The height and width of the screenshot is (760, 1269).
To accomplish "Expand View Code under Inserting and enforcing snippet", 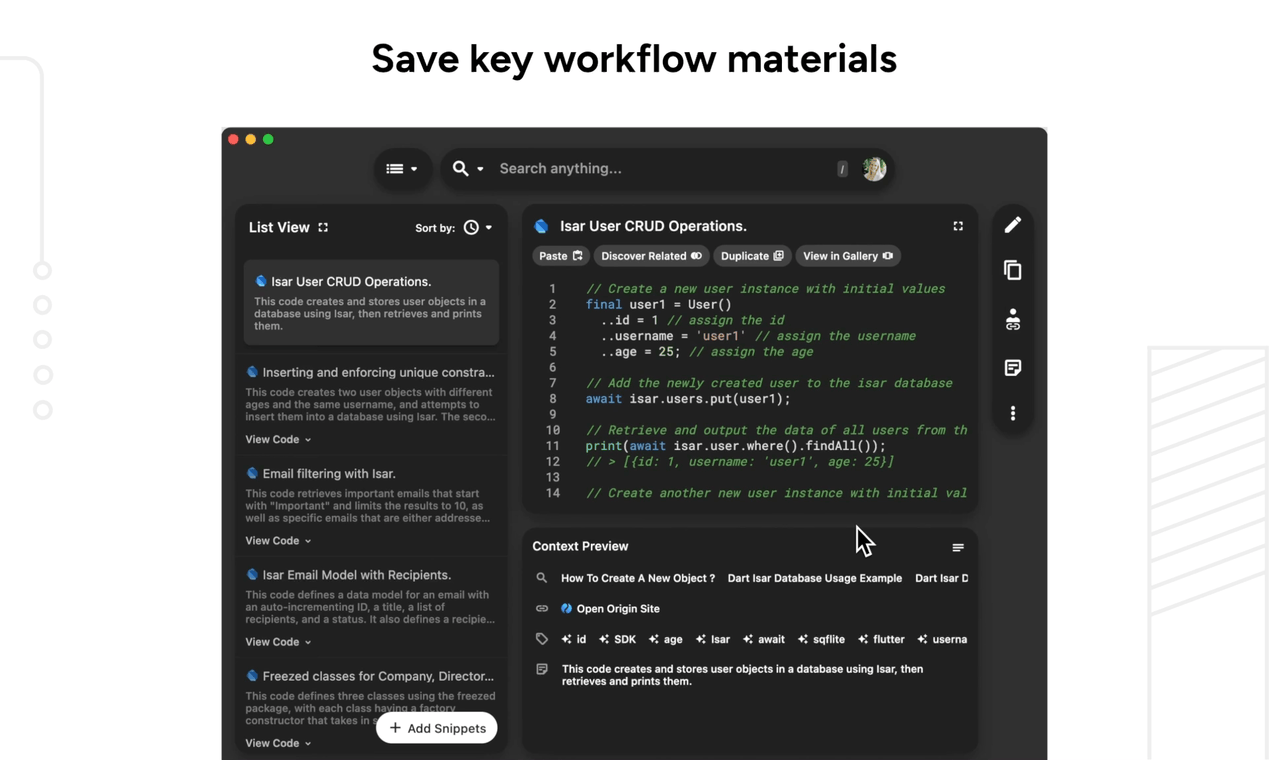I will pyautogui.click(x=278, y=440).
